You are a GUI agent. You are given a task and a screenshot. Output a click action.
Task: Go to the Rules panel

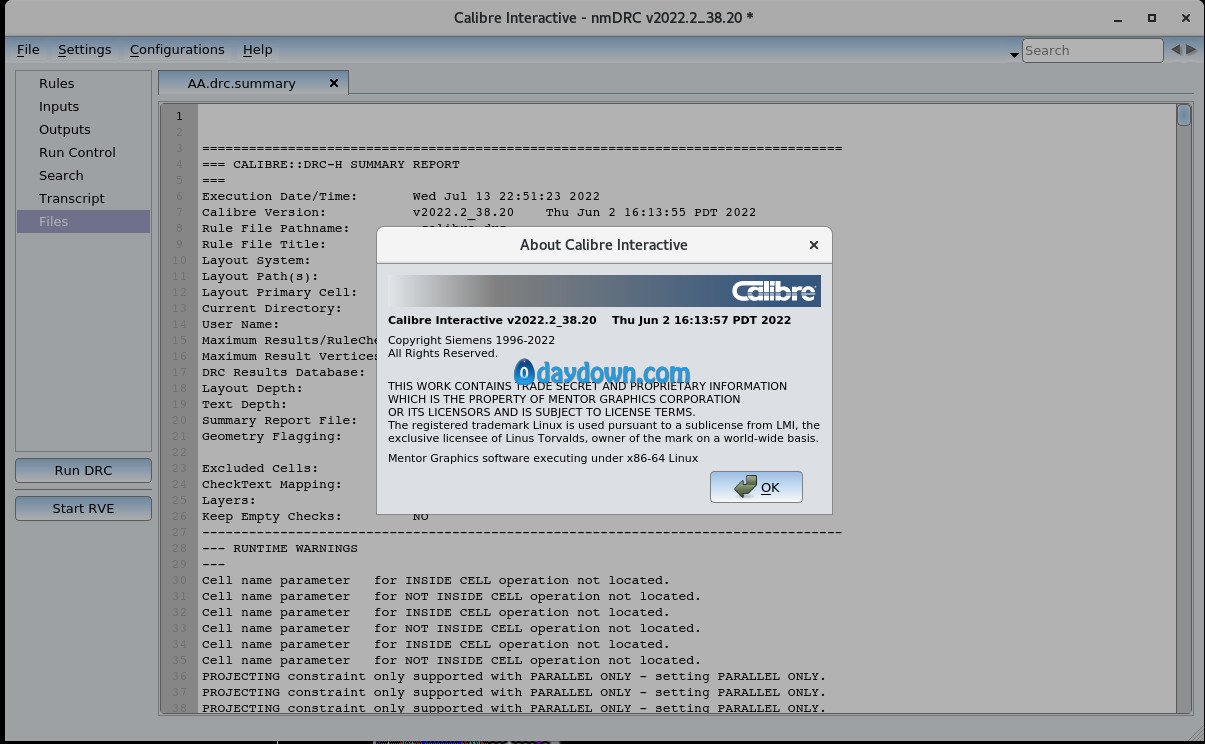(56, 83)
